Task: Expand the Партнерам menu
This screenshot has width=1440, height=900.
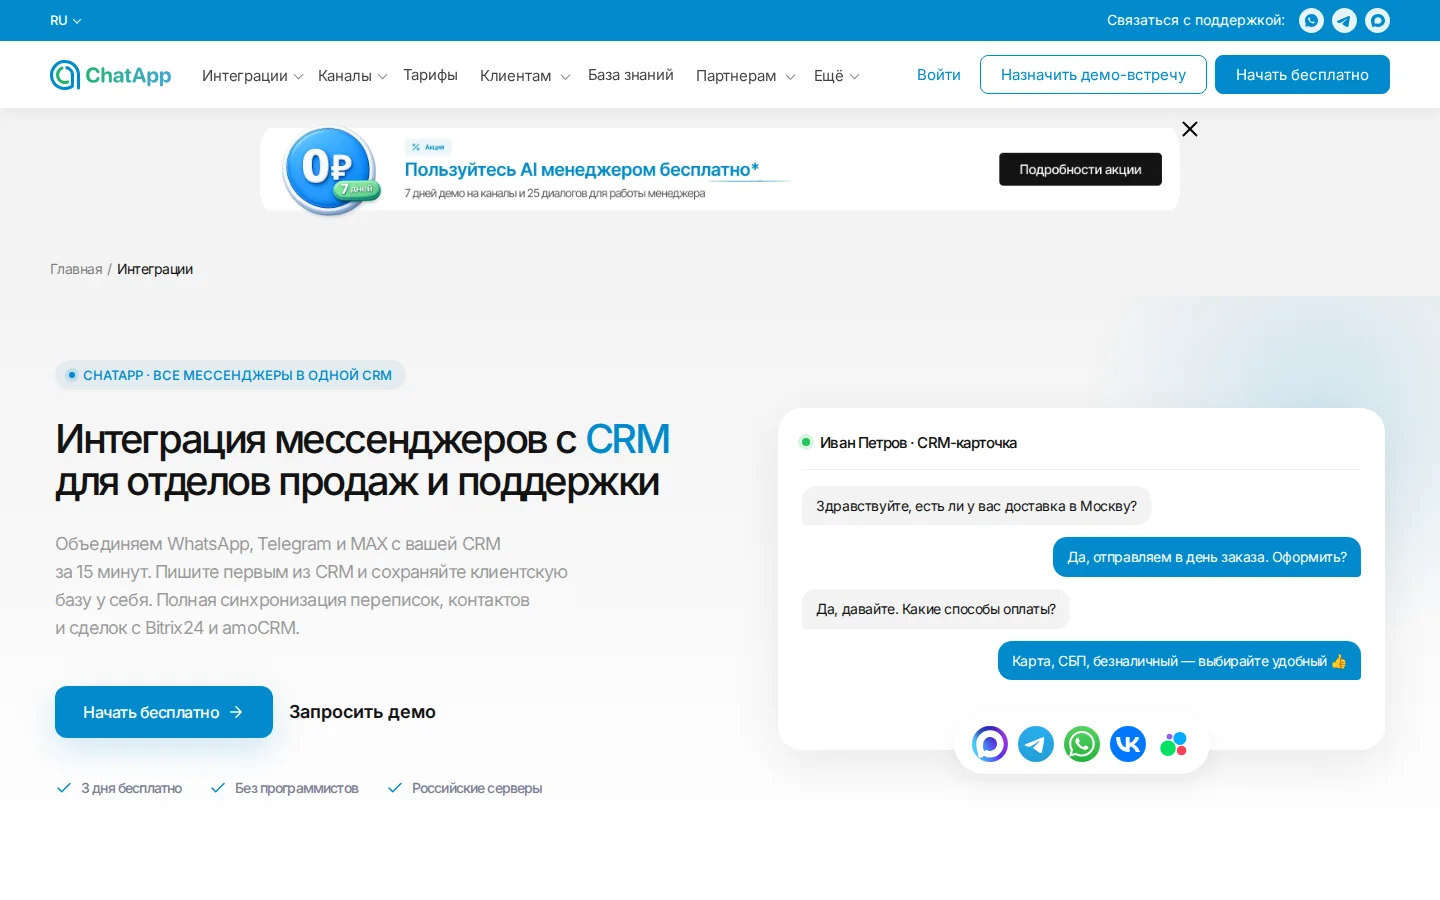Action: [746, 76]
